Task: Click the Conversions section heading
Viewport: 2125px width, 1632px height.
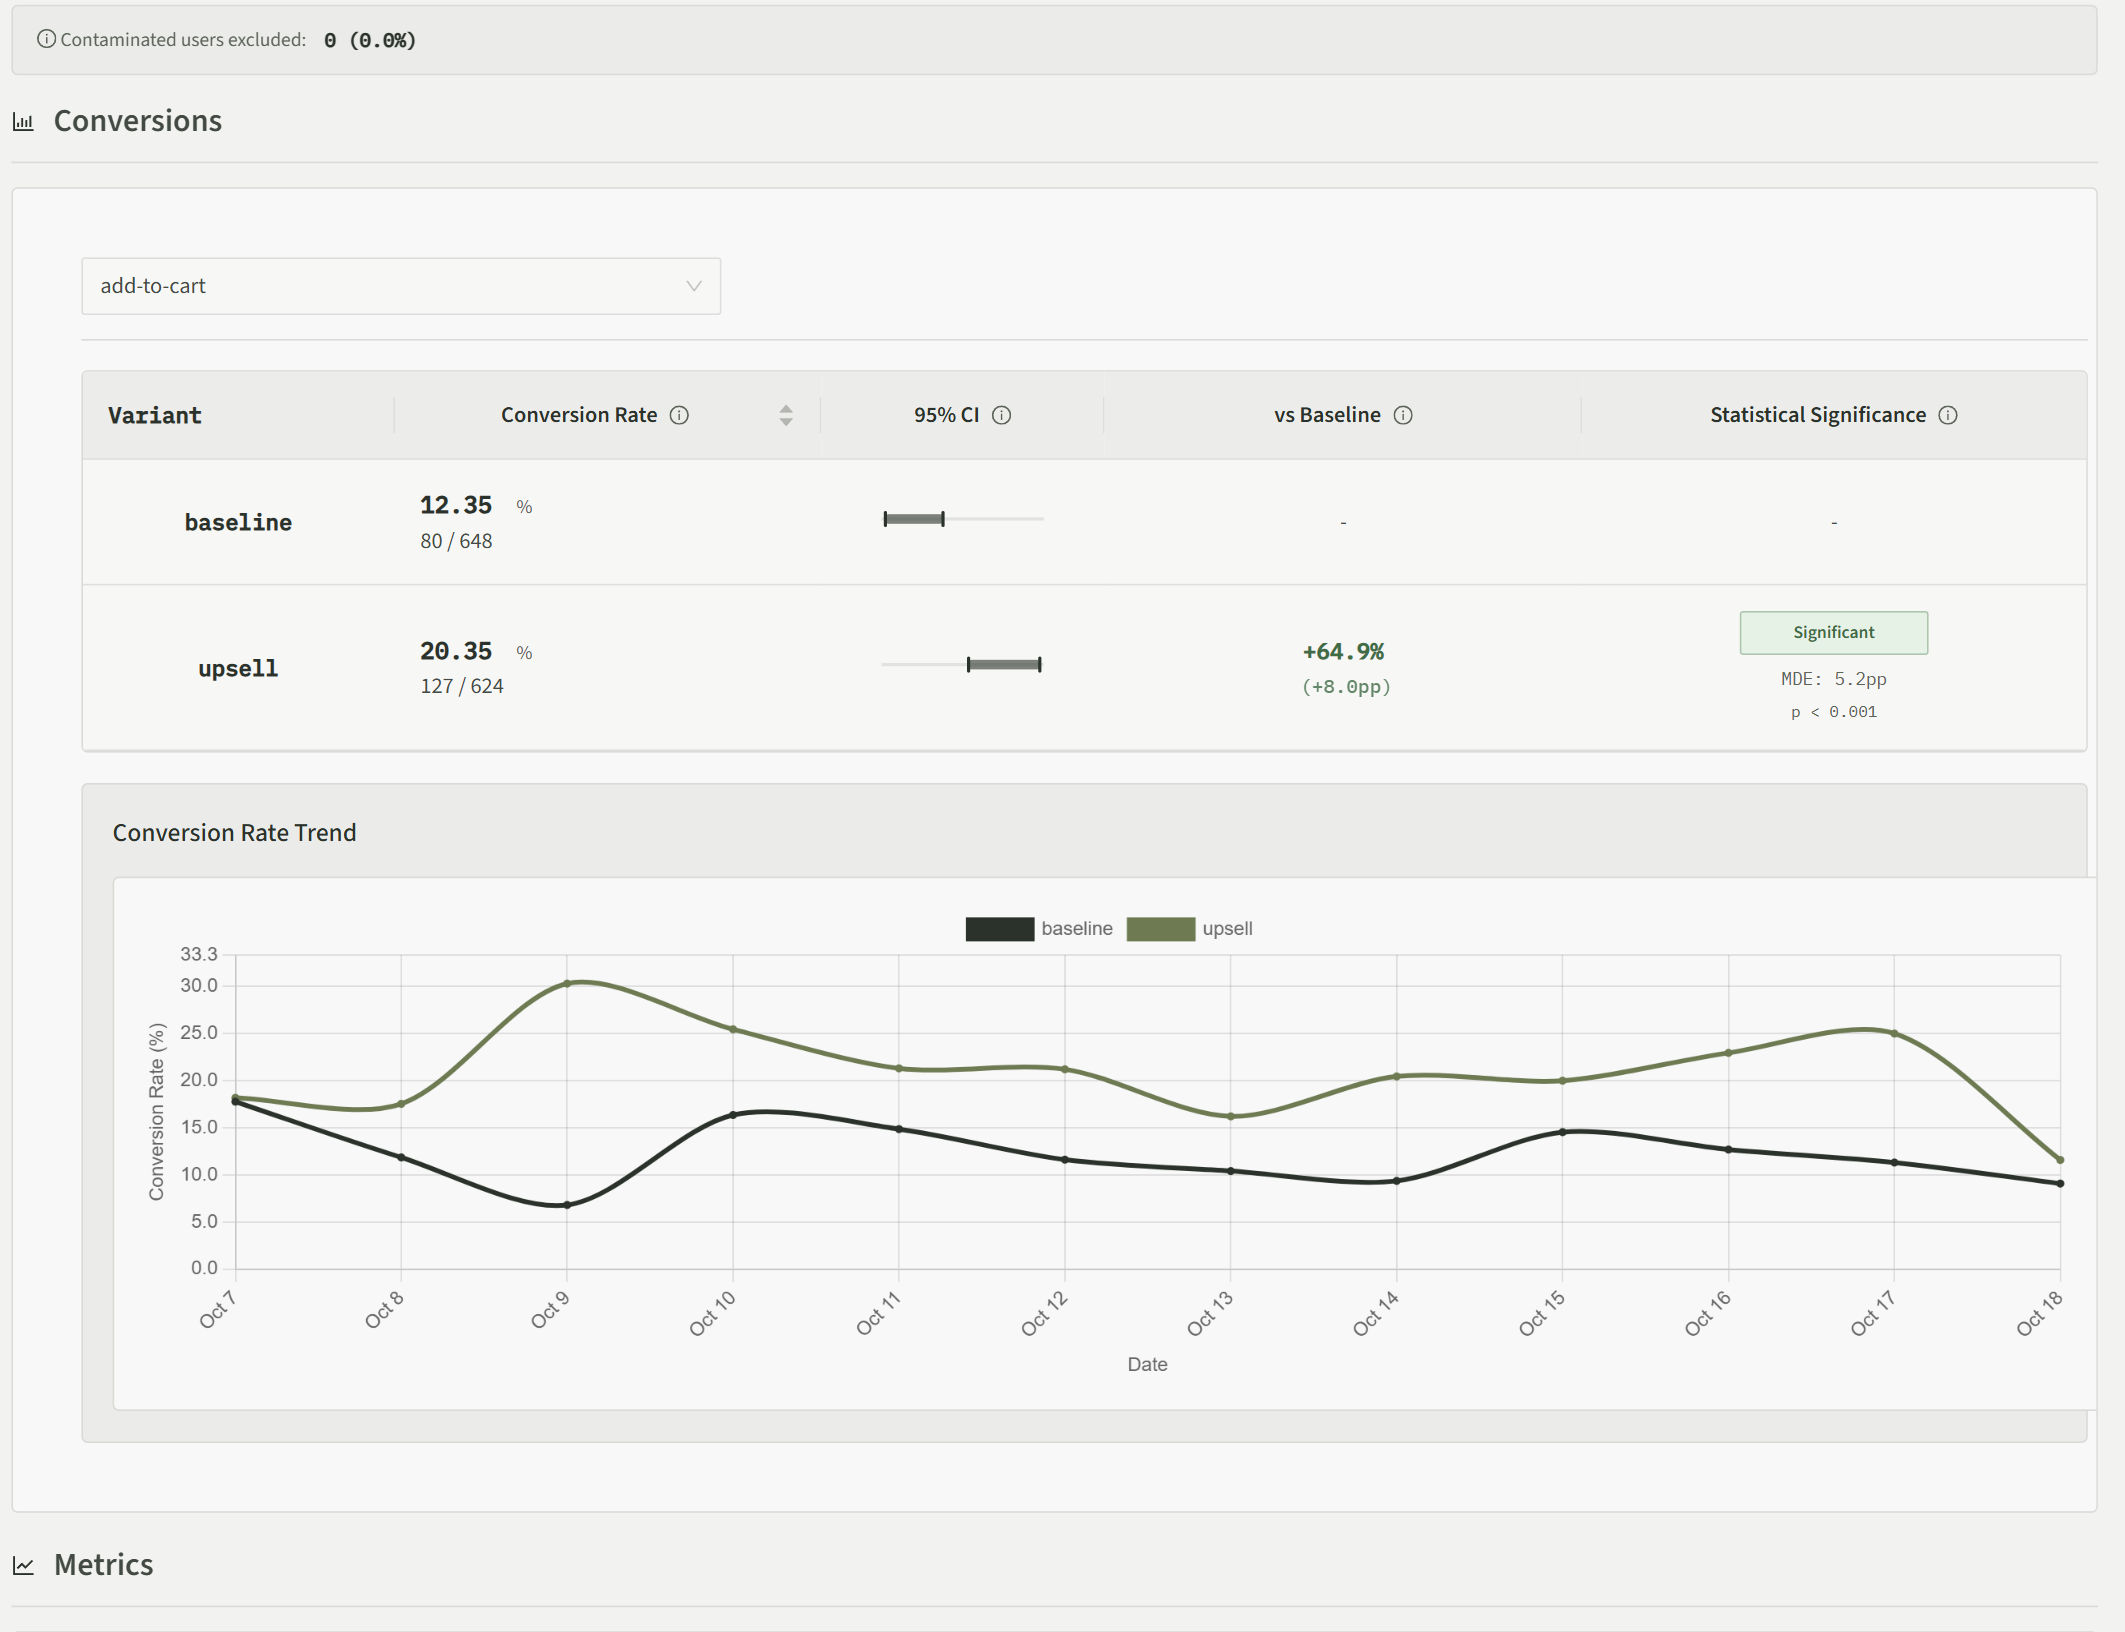Action: click(x=138, y=121)
